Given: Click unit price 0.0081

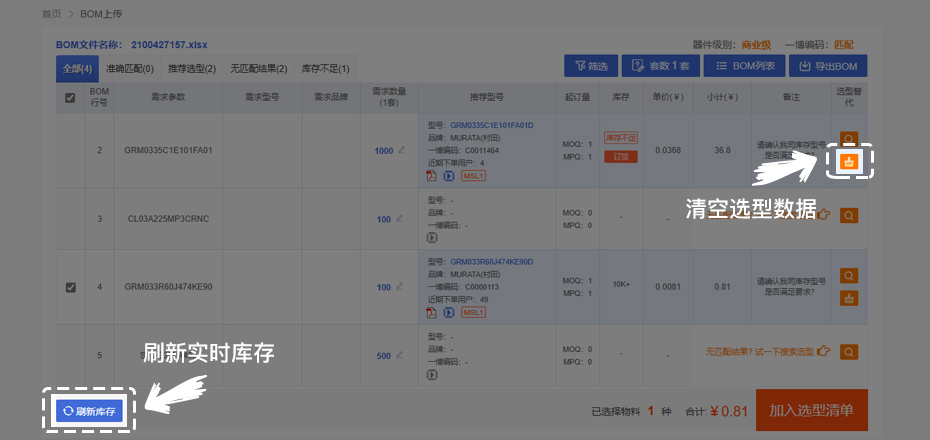Looking at the screenshot, I should coord(668,287).
